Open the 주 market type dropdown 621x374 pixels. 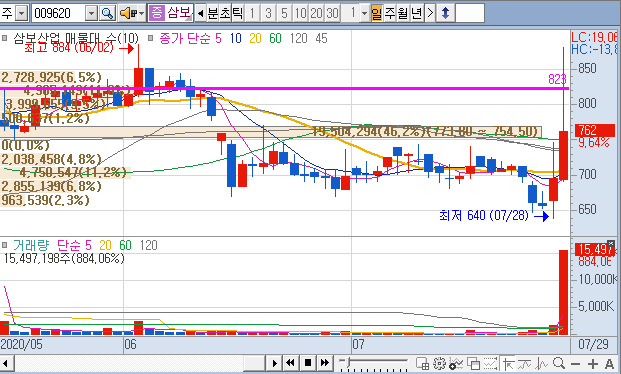21,13
